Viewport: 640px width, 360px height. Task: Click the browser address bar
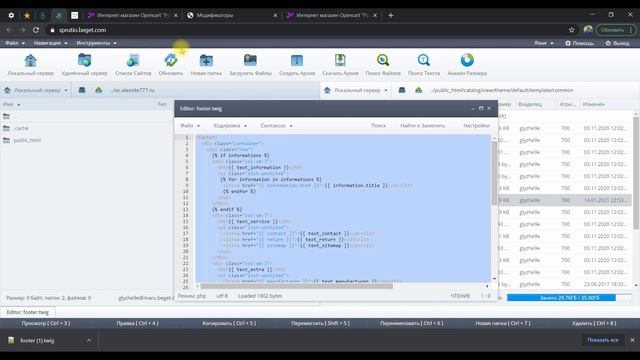pyautogui.click(x=306, y=30)
